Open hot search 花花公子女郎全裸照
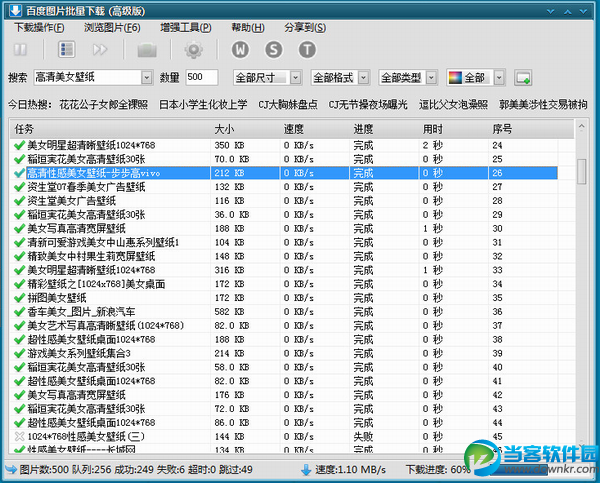The height and width of the screenshot is (483, 600). [x=103, y=104]
